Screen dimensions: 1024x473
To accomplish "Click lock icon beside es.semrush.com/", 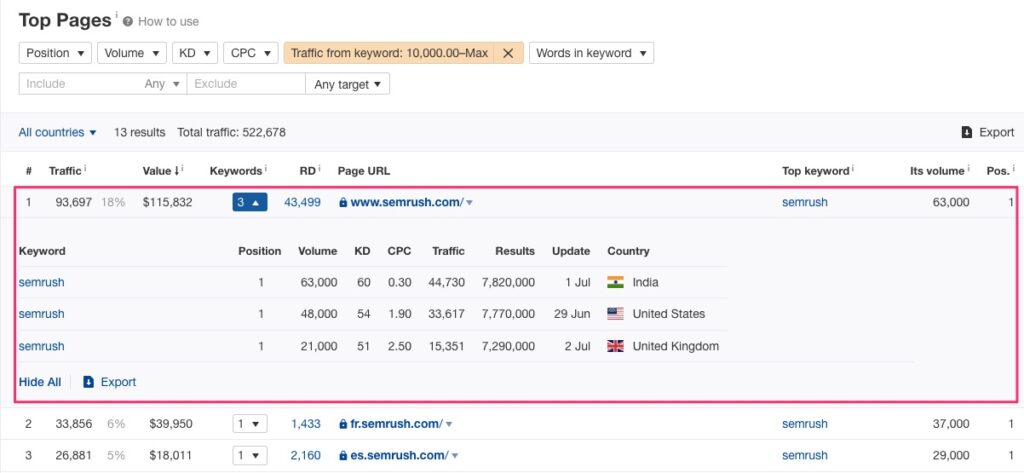I will pos(343,455).
